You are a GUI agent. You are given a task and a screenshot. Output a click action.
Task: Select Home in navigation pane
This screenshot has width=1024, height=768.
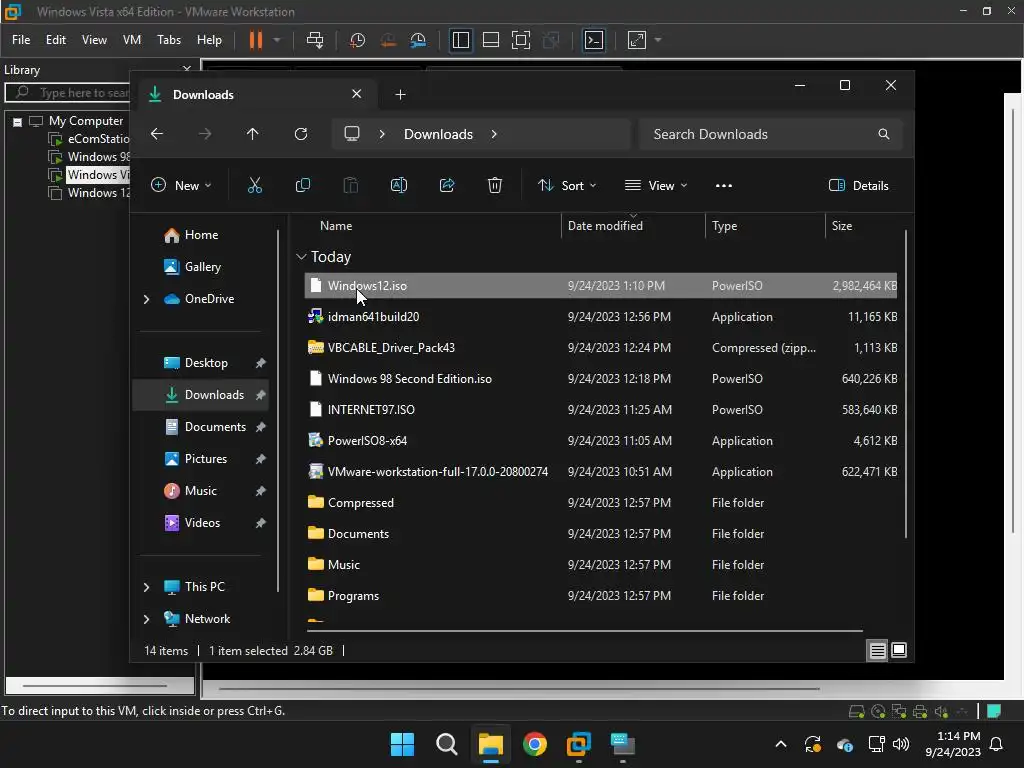[x=201, y=235]
